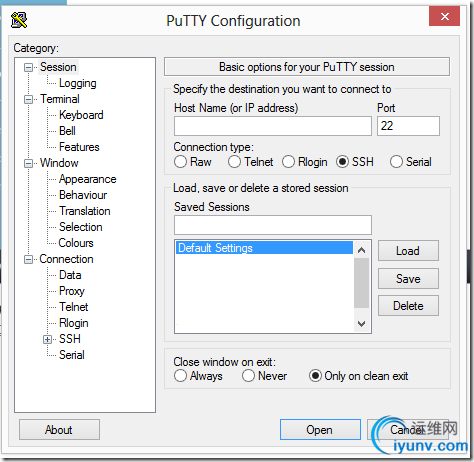The height and width of the screenshot is (462, 474).
Task: Click the Save session button
Action: point(408,278)
